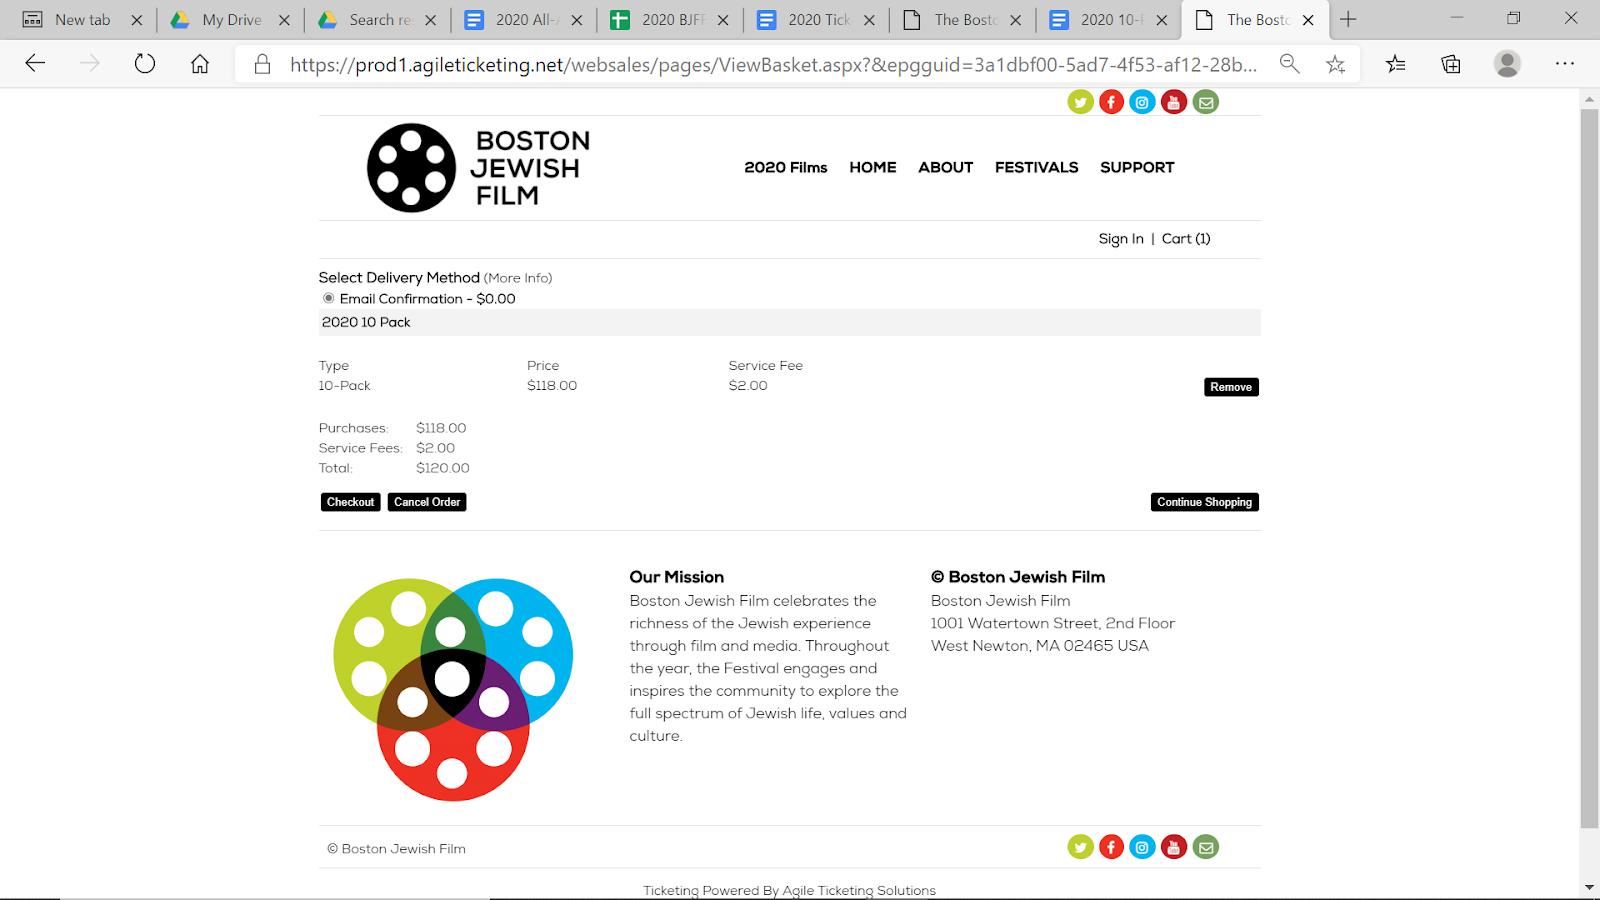1600x900 pixels.
Task: Switch to the Search results Drive tab
Action: (378, 20)
